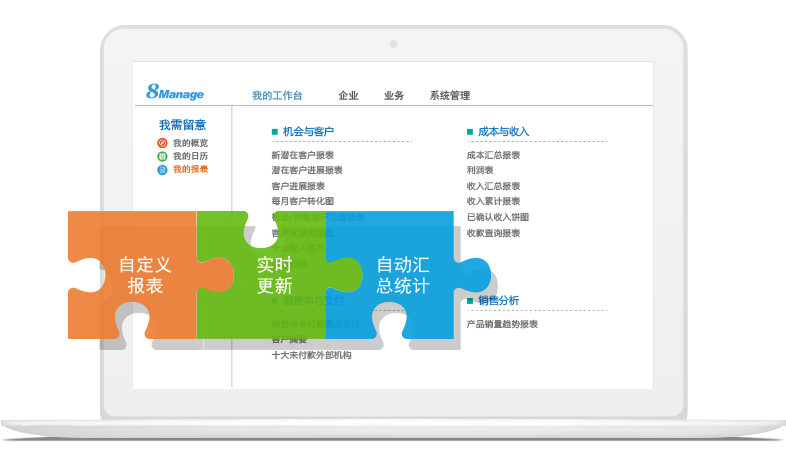Open 潜在客户进展报表
The image size is (786, 470).
coord(307,170)
